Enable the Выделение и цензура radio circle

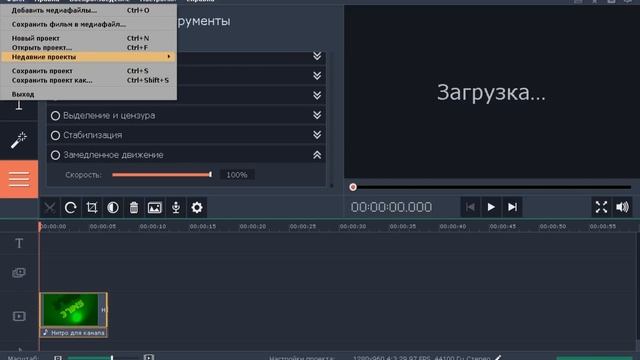(x=55, y=116)
